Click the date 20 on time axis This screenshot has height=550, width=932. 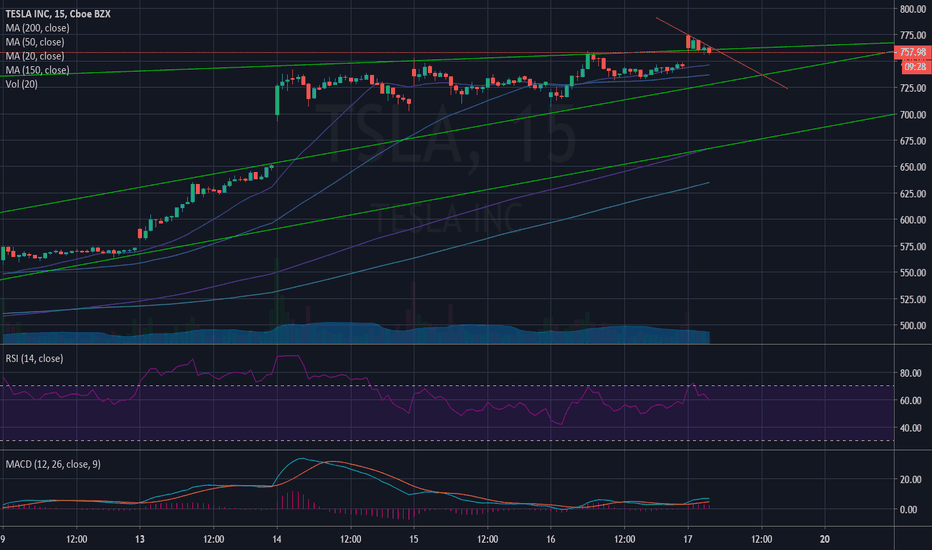[824, 539]
